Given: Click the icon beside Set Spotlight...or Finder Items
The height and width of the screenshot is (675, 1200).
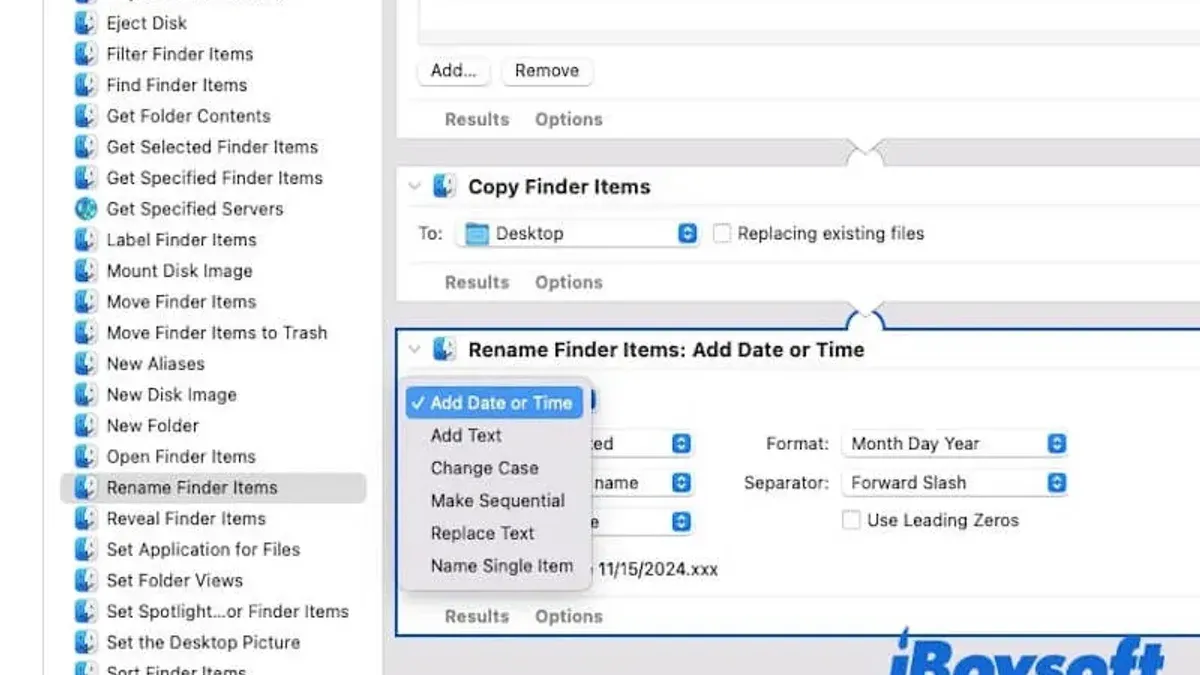Looking at the screenshot, I should point(86,612).
